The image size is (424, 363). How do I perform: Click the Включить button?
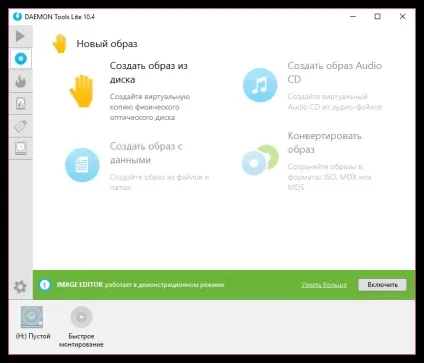(382, 285)
